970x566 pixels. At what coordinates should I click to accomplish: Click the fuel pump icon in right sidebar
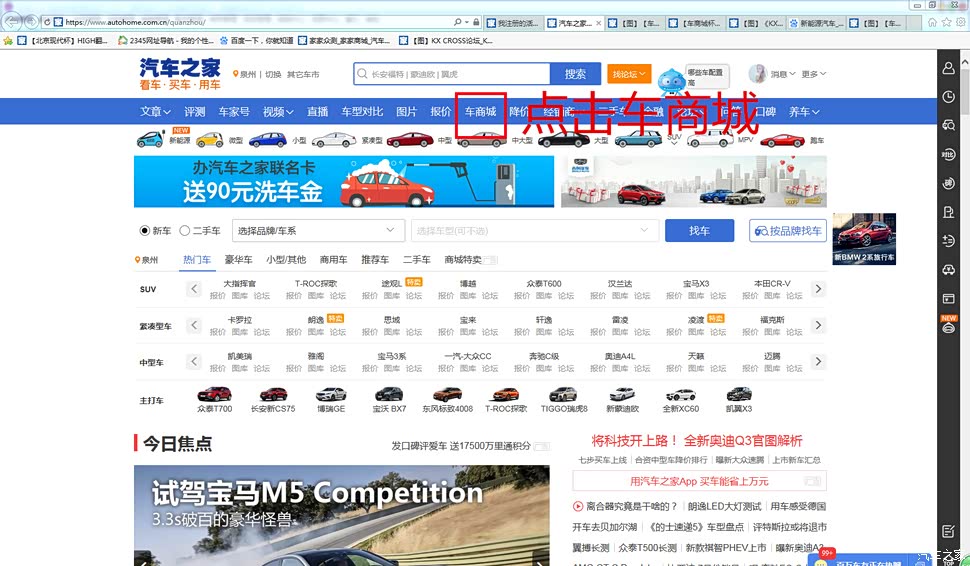pyautogui.click(x=948, y=212)
